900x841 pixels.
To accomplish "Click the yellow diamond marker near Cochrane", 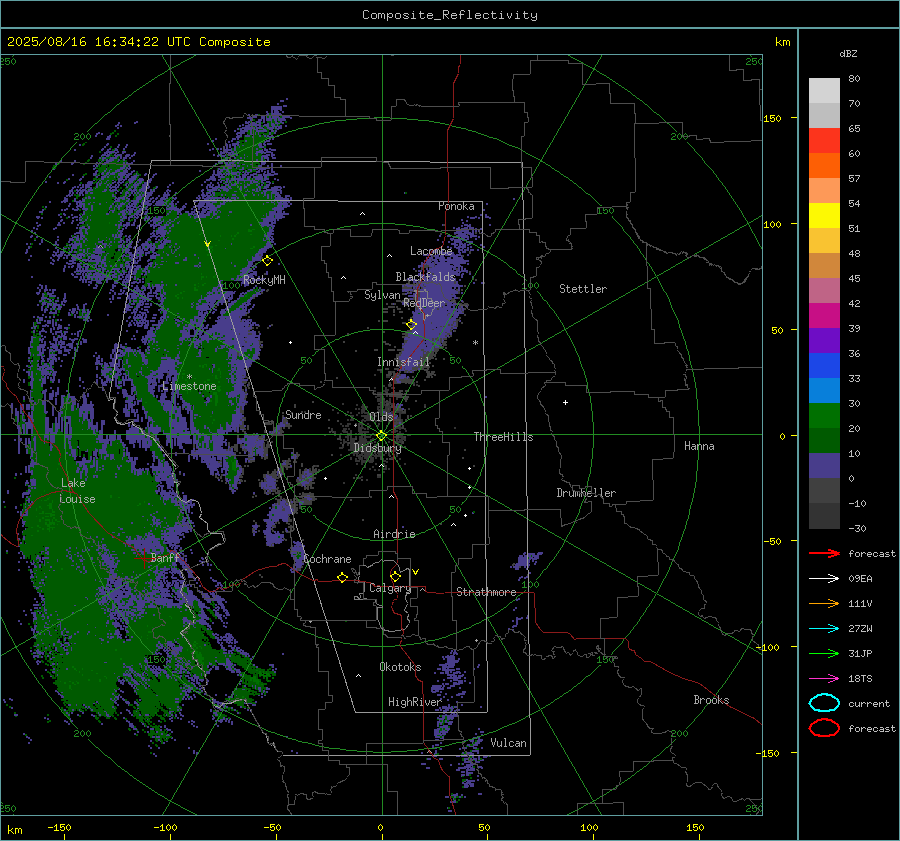I will (343, 577).
